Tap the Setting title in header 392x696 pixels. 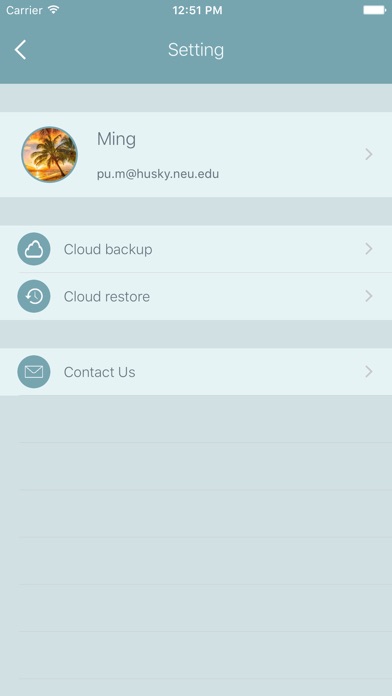[196, 50]
